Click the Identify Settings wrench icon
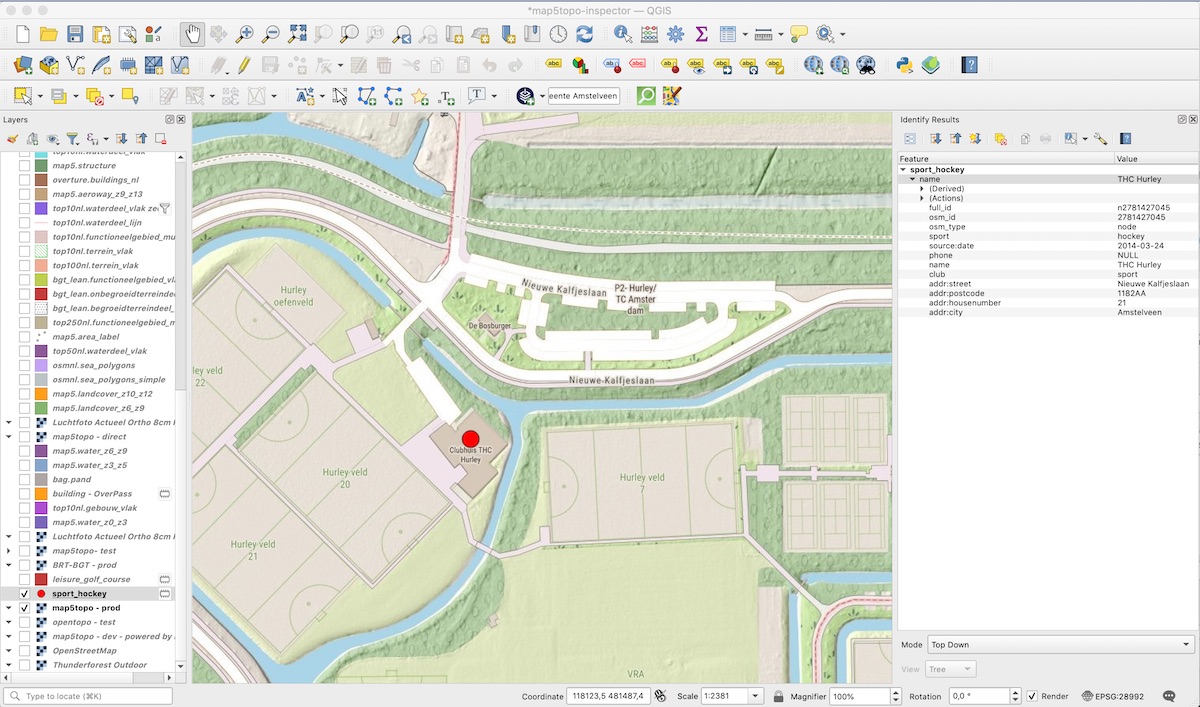1200x707 pixels. pyautogui.click(x=1102, y=137)
